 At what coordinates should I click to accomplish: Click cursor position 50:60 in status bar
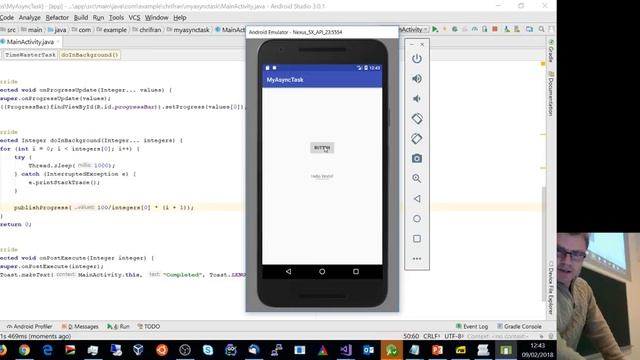click(411, 336)
